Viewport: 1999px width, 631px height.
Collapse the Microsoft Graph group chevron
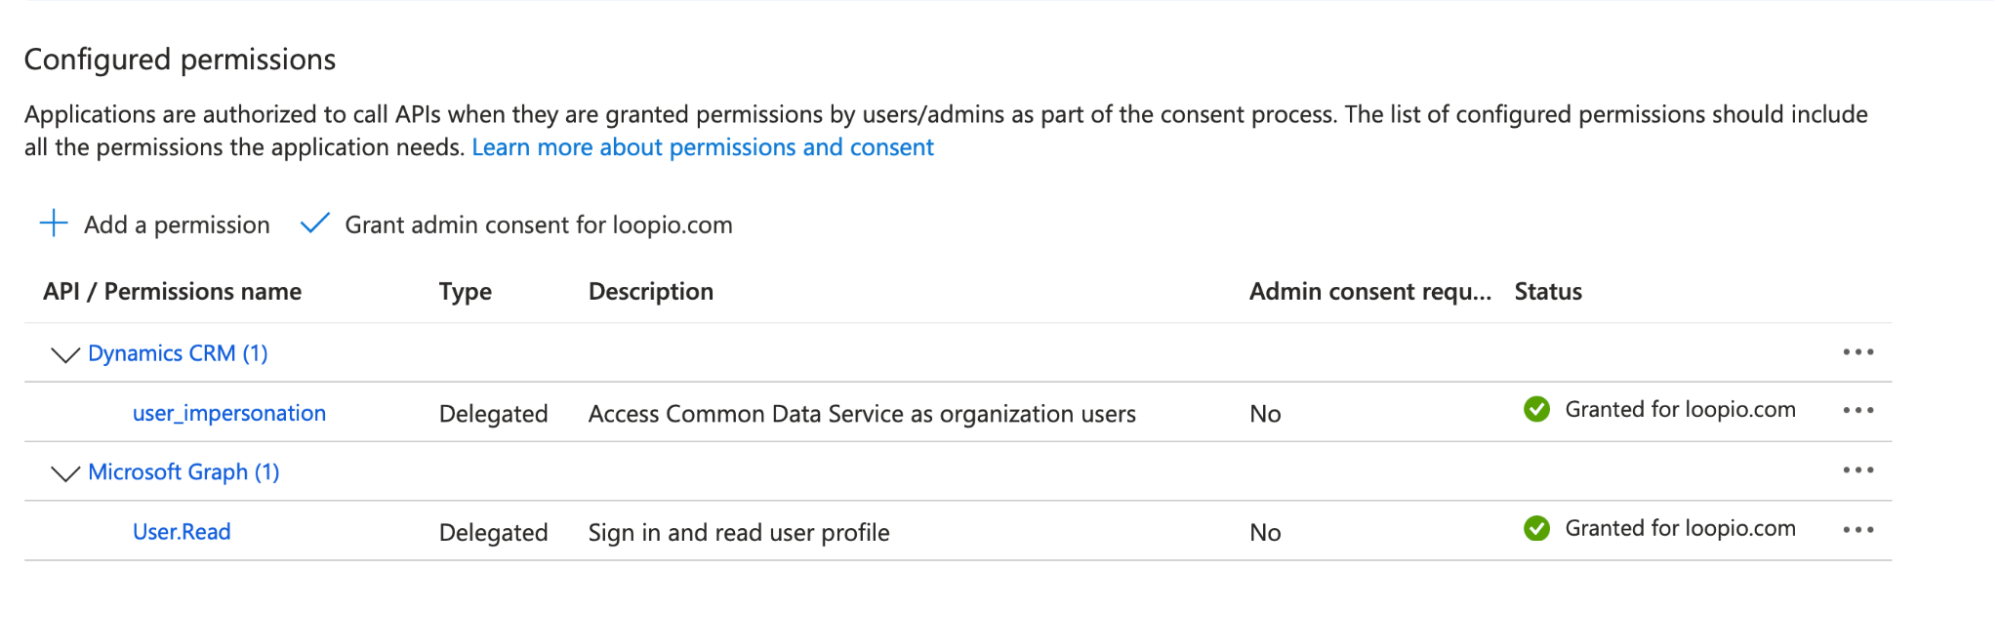[x=65, y=473]
